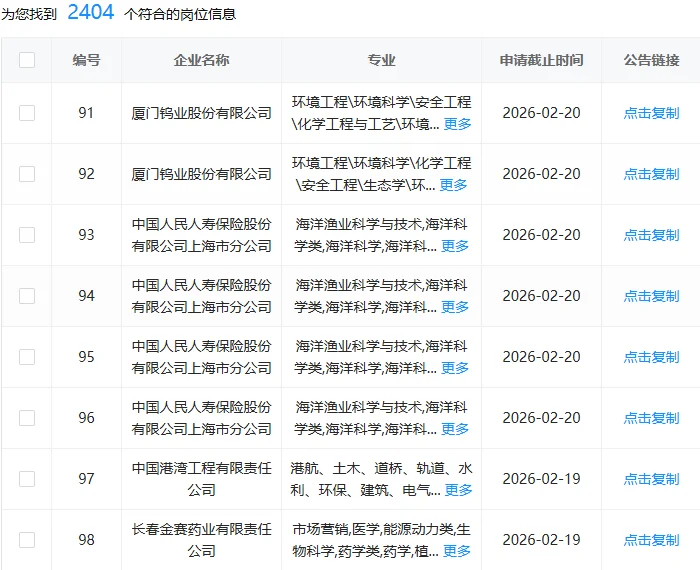Viewport: 700px width, 570px height.
Task: Open 更多 in row 95
Action: click(455, 368)
